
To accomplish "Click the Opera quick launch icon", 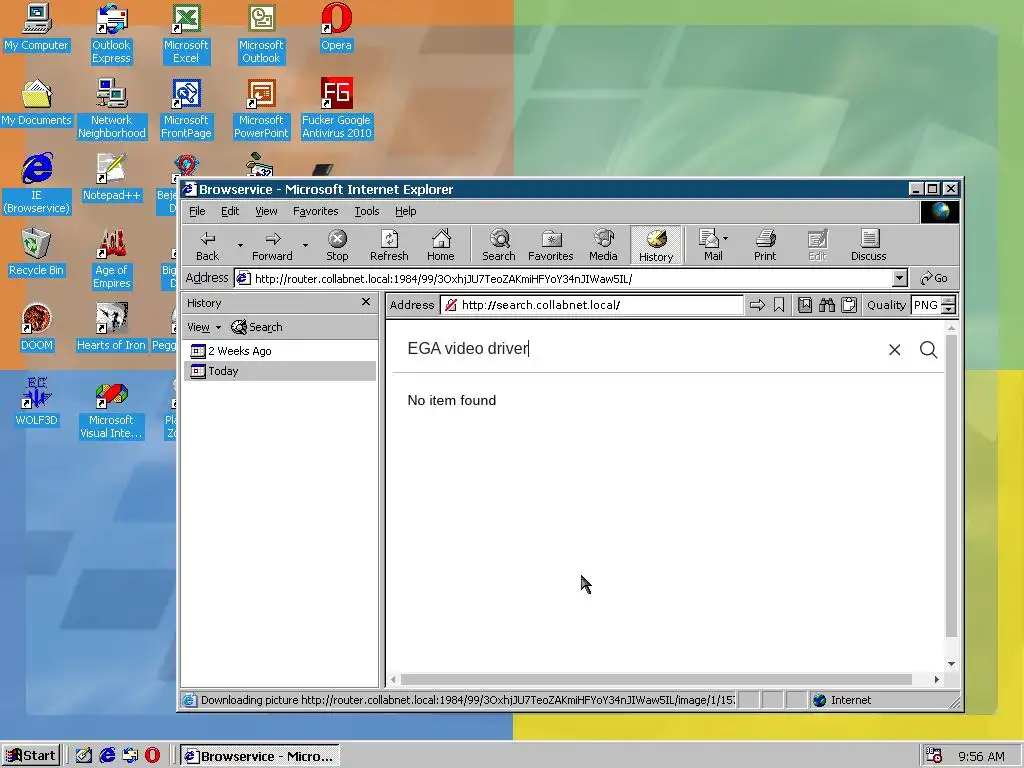I will tap(152, 756).
